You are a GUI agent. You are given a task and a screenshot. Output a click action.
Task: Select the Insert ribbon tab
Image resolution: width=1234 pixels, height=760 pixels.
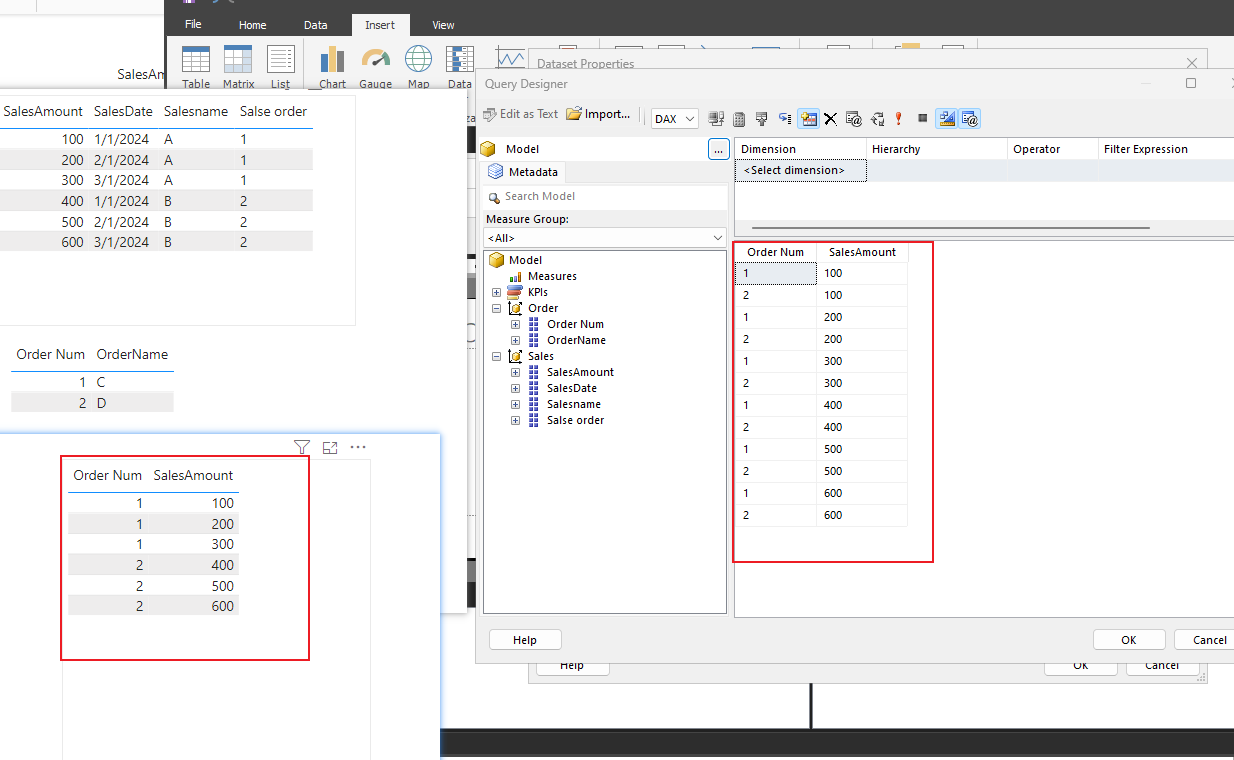379,25
